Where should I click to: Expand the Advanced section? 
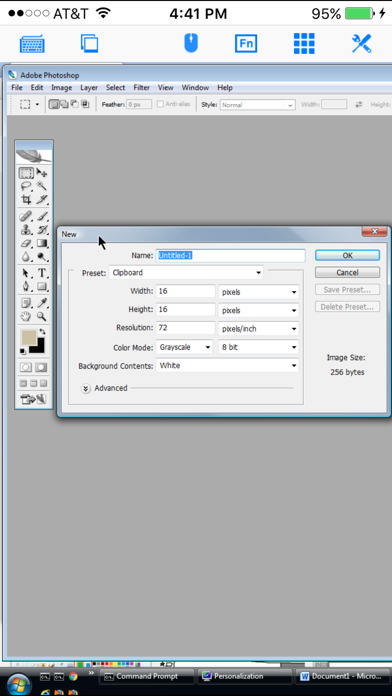[x=86, y=388]
